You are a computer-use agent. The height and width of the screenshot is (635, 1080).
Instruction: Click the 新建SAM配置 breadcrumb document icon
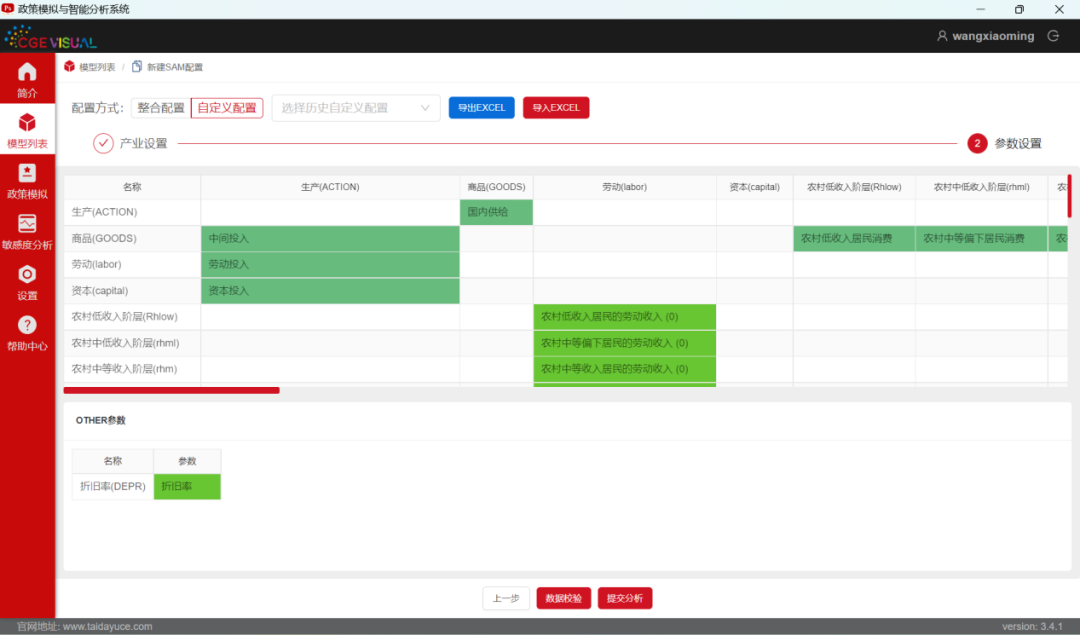(x=136, y=67)
